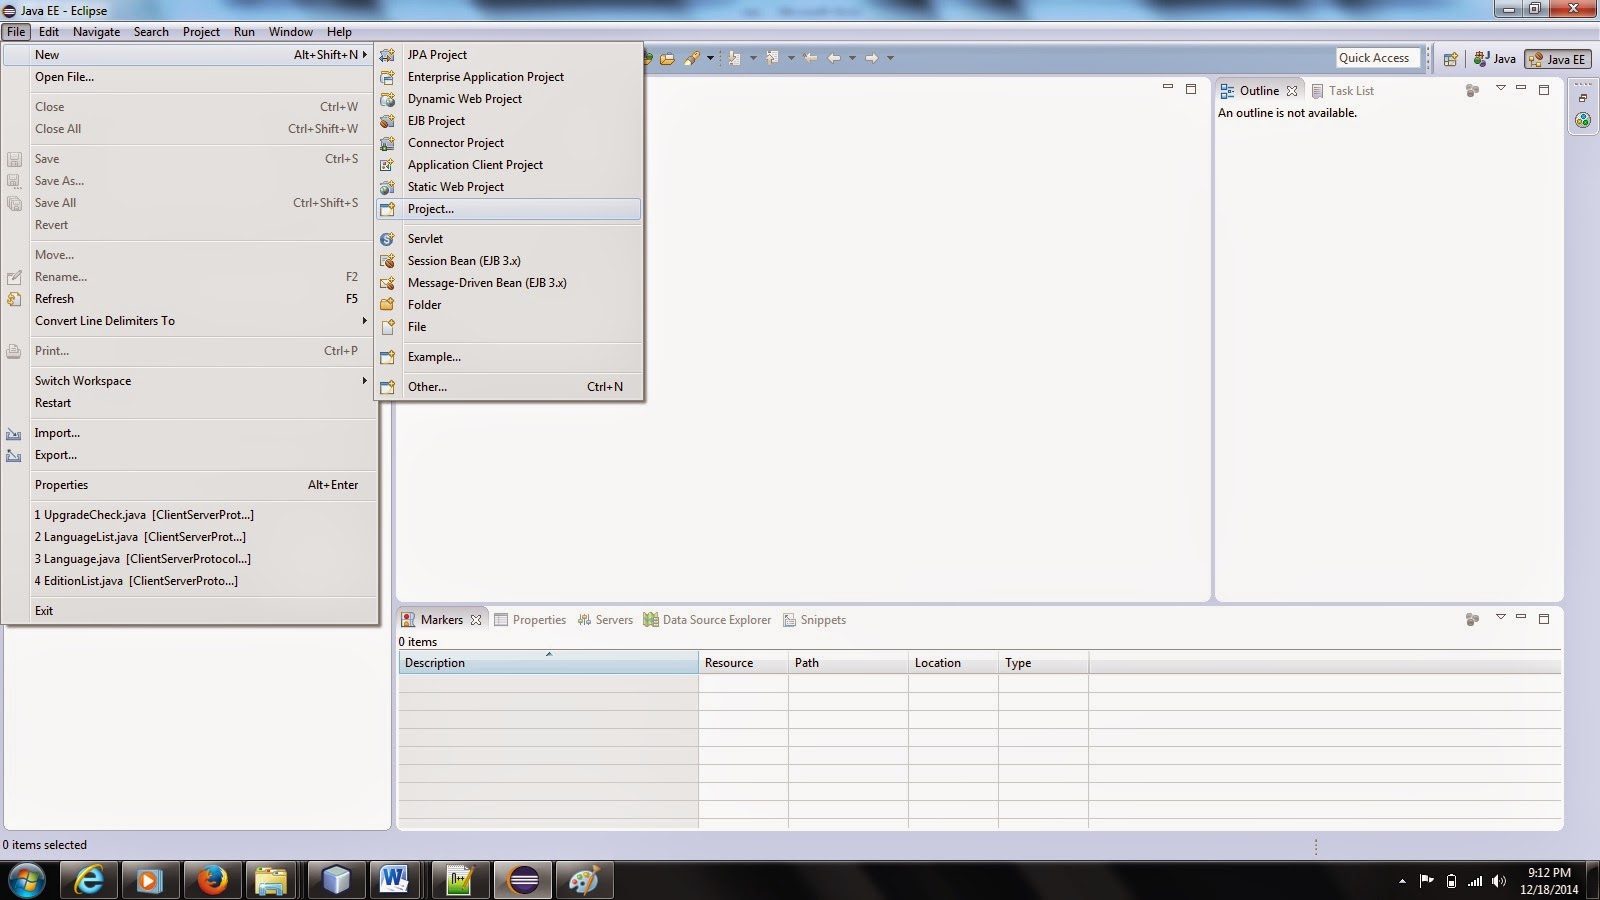
Task: Minimize the Markers view panel
Action: pyautogui.click(x=1521, y=617)
